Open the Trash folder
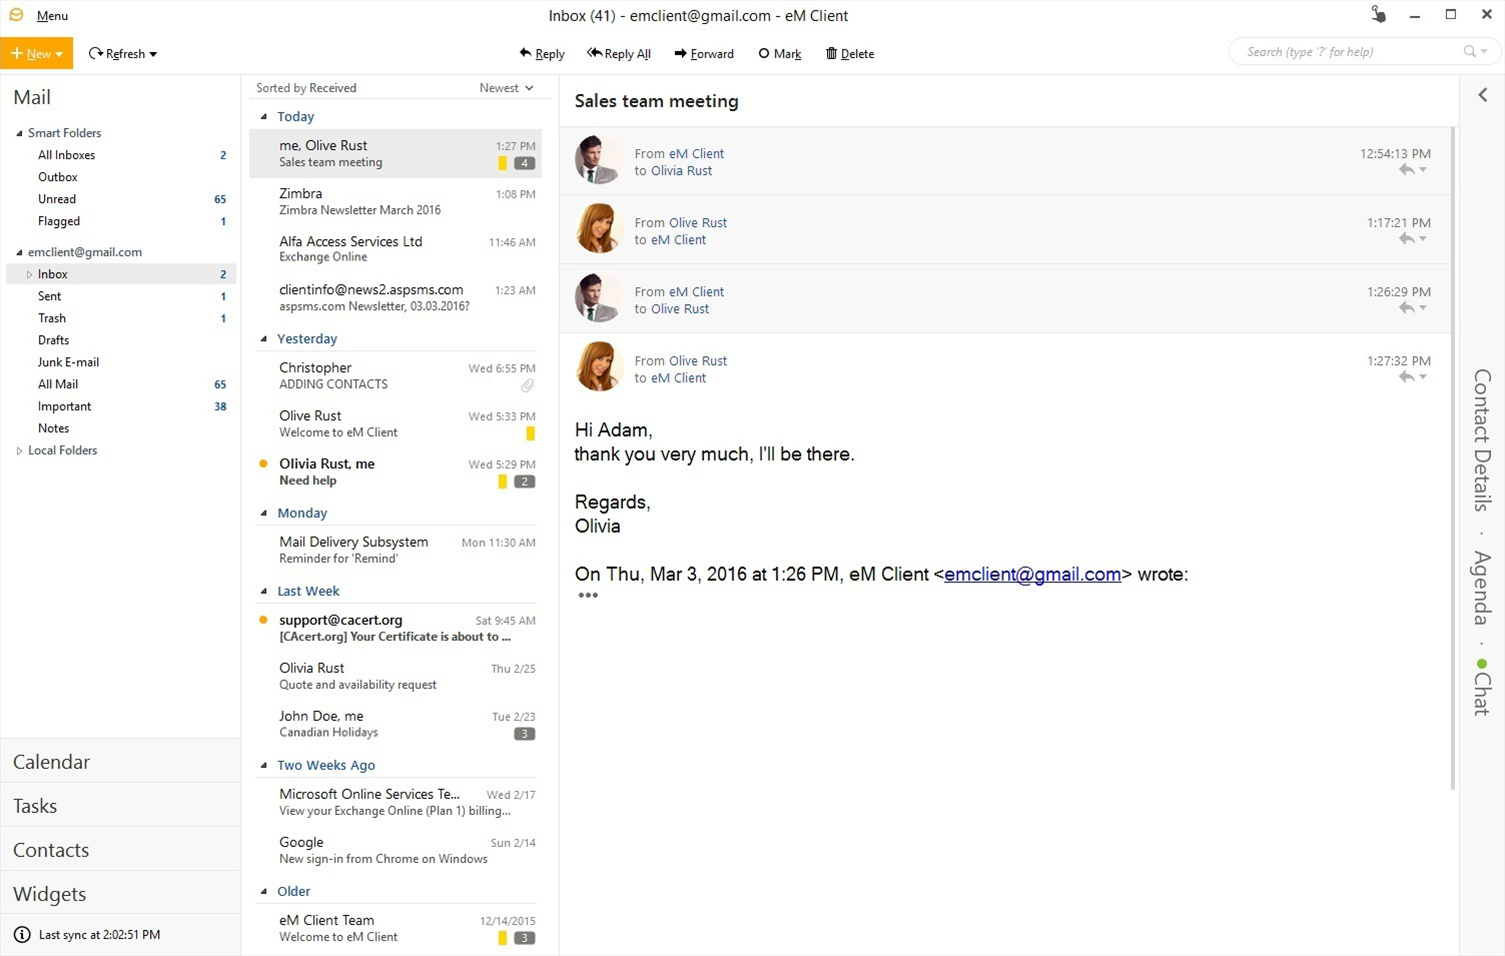Image resolution: width=1505 pixels, height=956 pixels. tap(52, 318)
